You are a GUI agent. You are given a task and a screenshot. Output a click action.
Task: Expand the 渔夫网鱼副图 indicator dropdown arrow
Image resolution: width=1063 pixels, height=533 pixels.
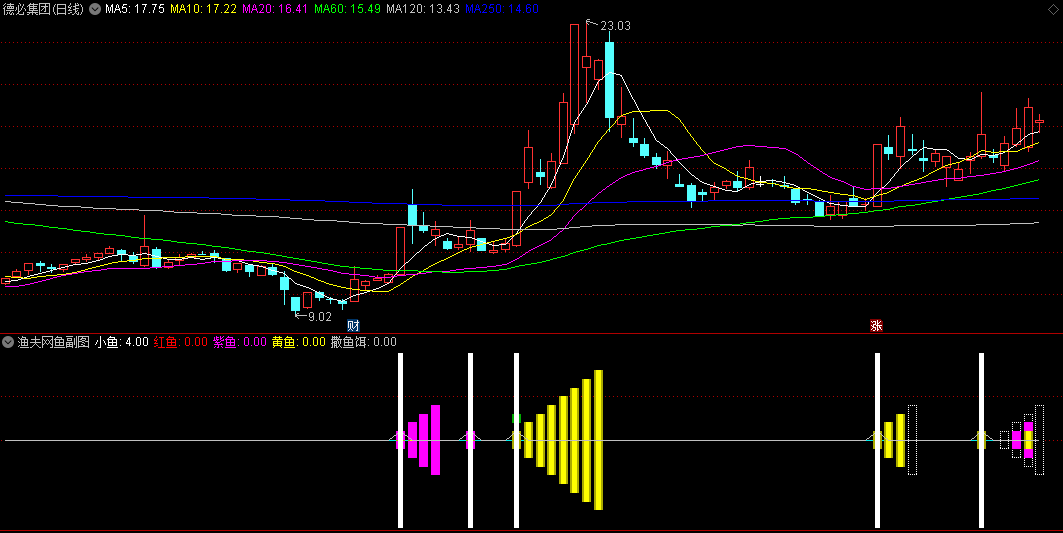(8, 342)
